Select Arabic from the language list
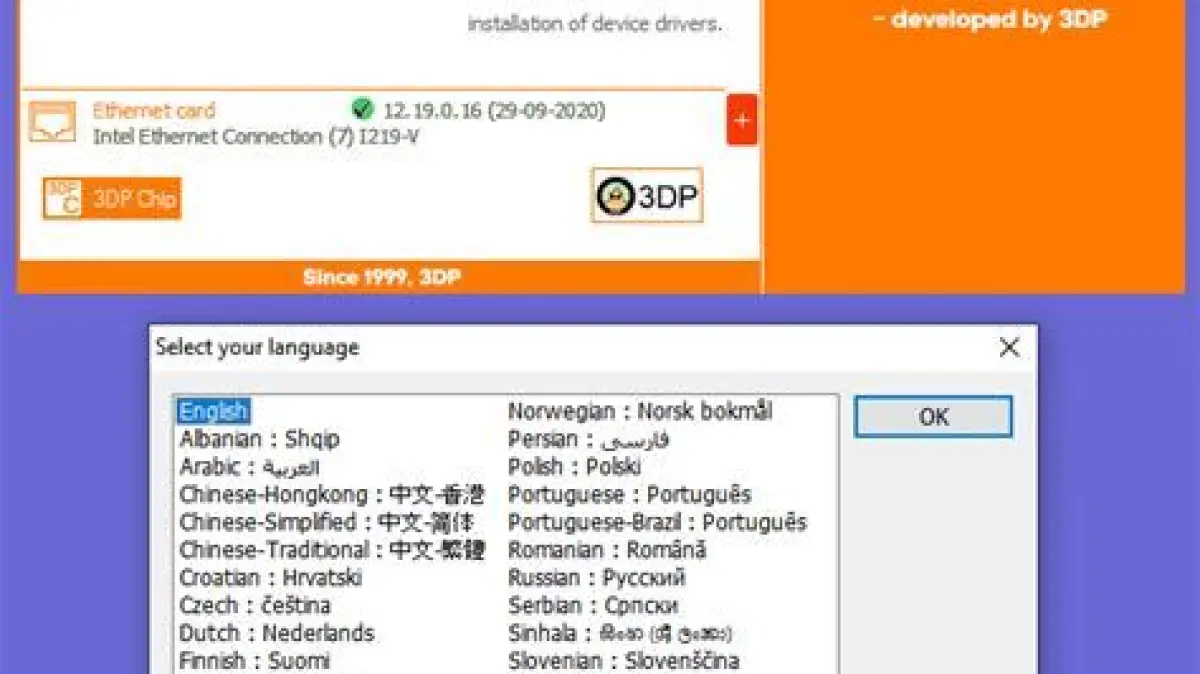Viewport: 1200px width, 674px height. pos(249,467)
